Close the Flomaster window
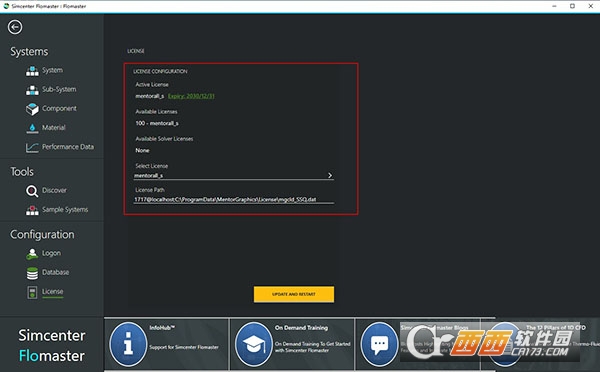The width and height of the screenshot is (600, 372). pyautogui.click(x=591, y=6)
